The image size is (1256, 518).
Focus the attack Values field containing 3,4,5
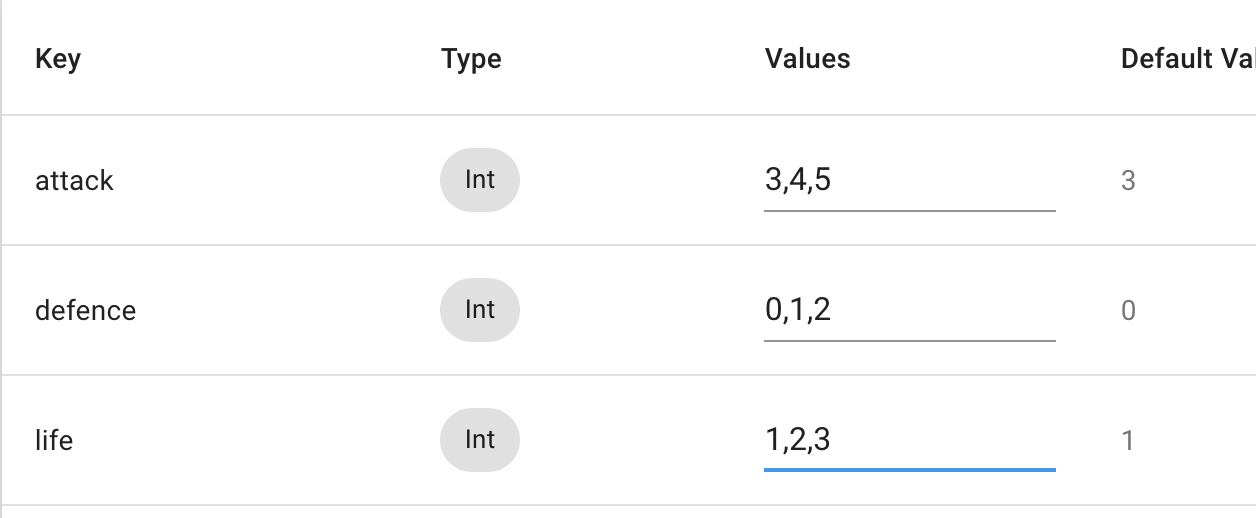click(x=910, y=181)
